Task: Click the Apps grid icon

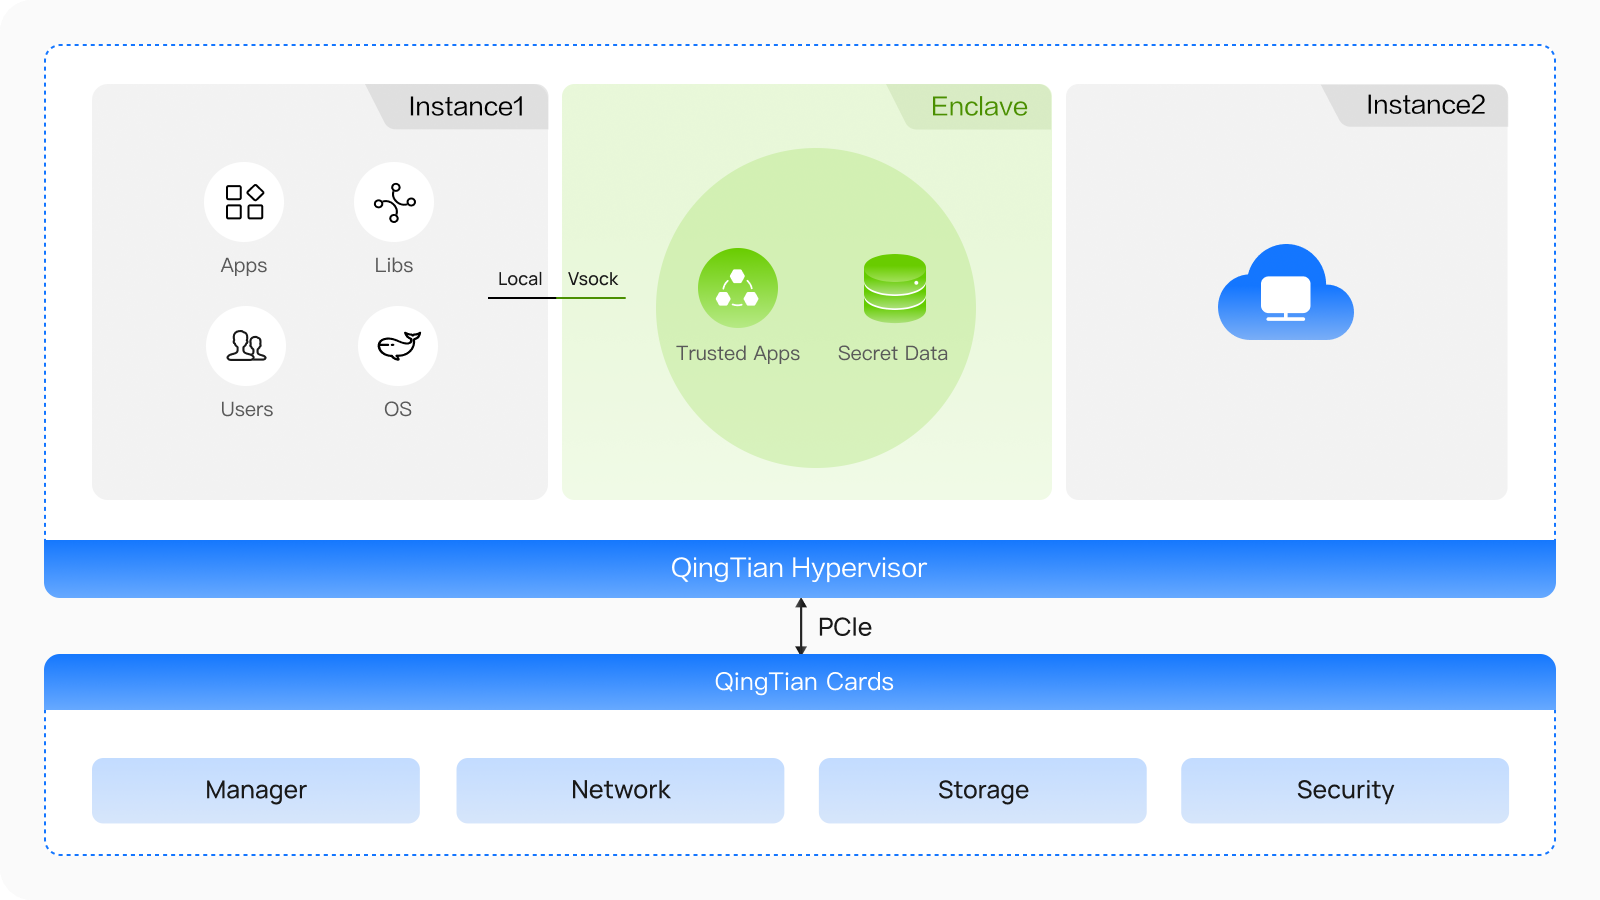Action: [244, 202]
